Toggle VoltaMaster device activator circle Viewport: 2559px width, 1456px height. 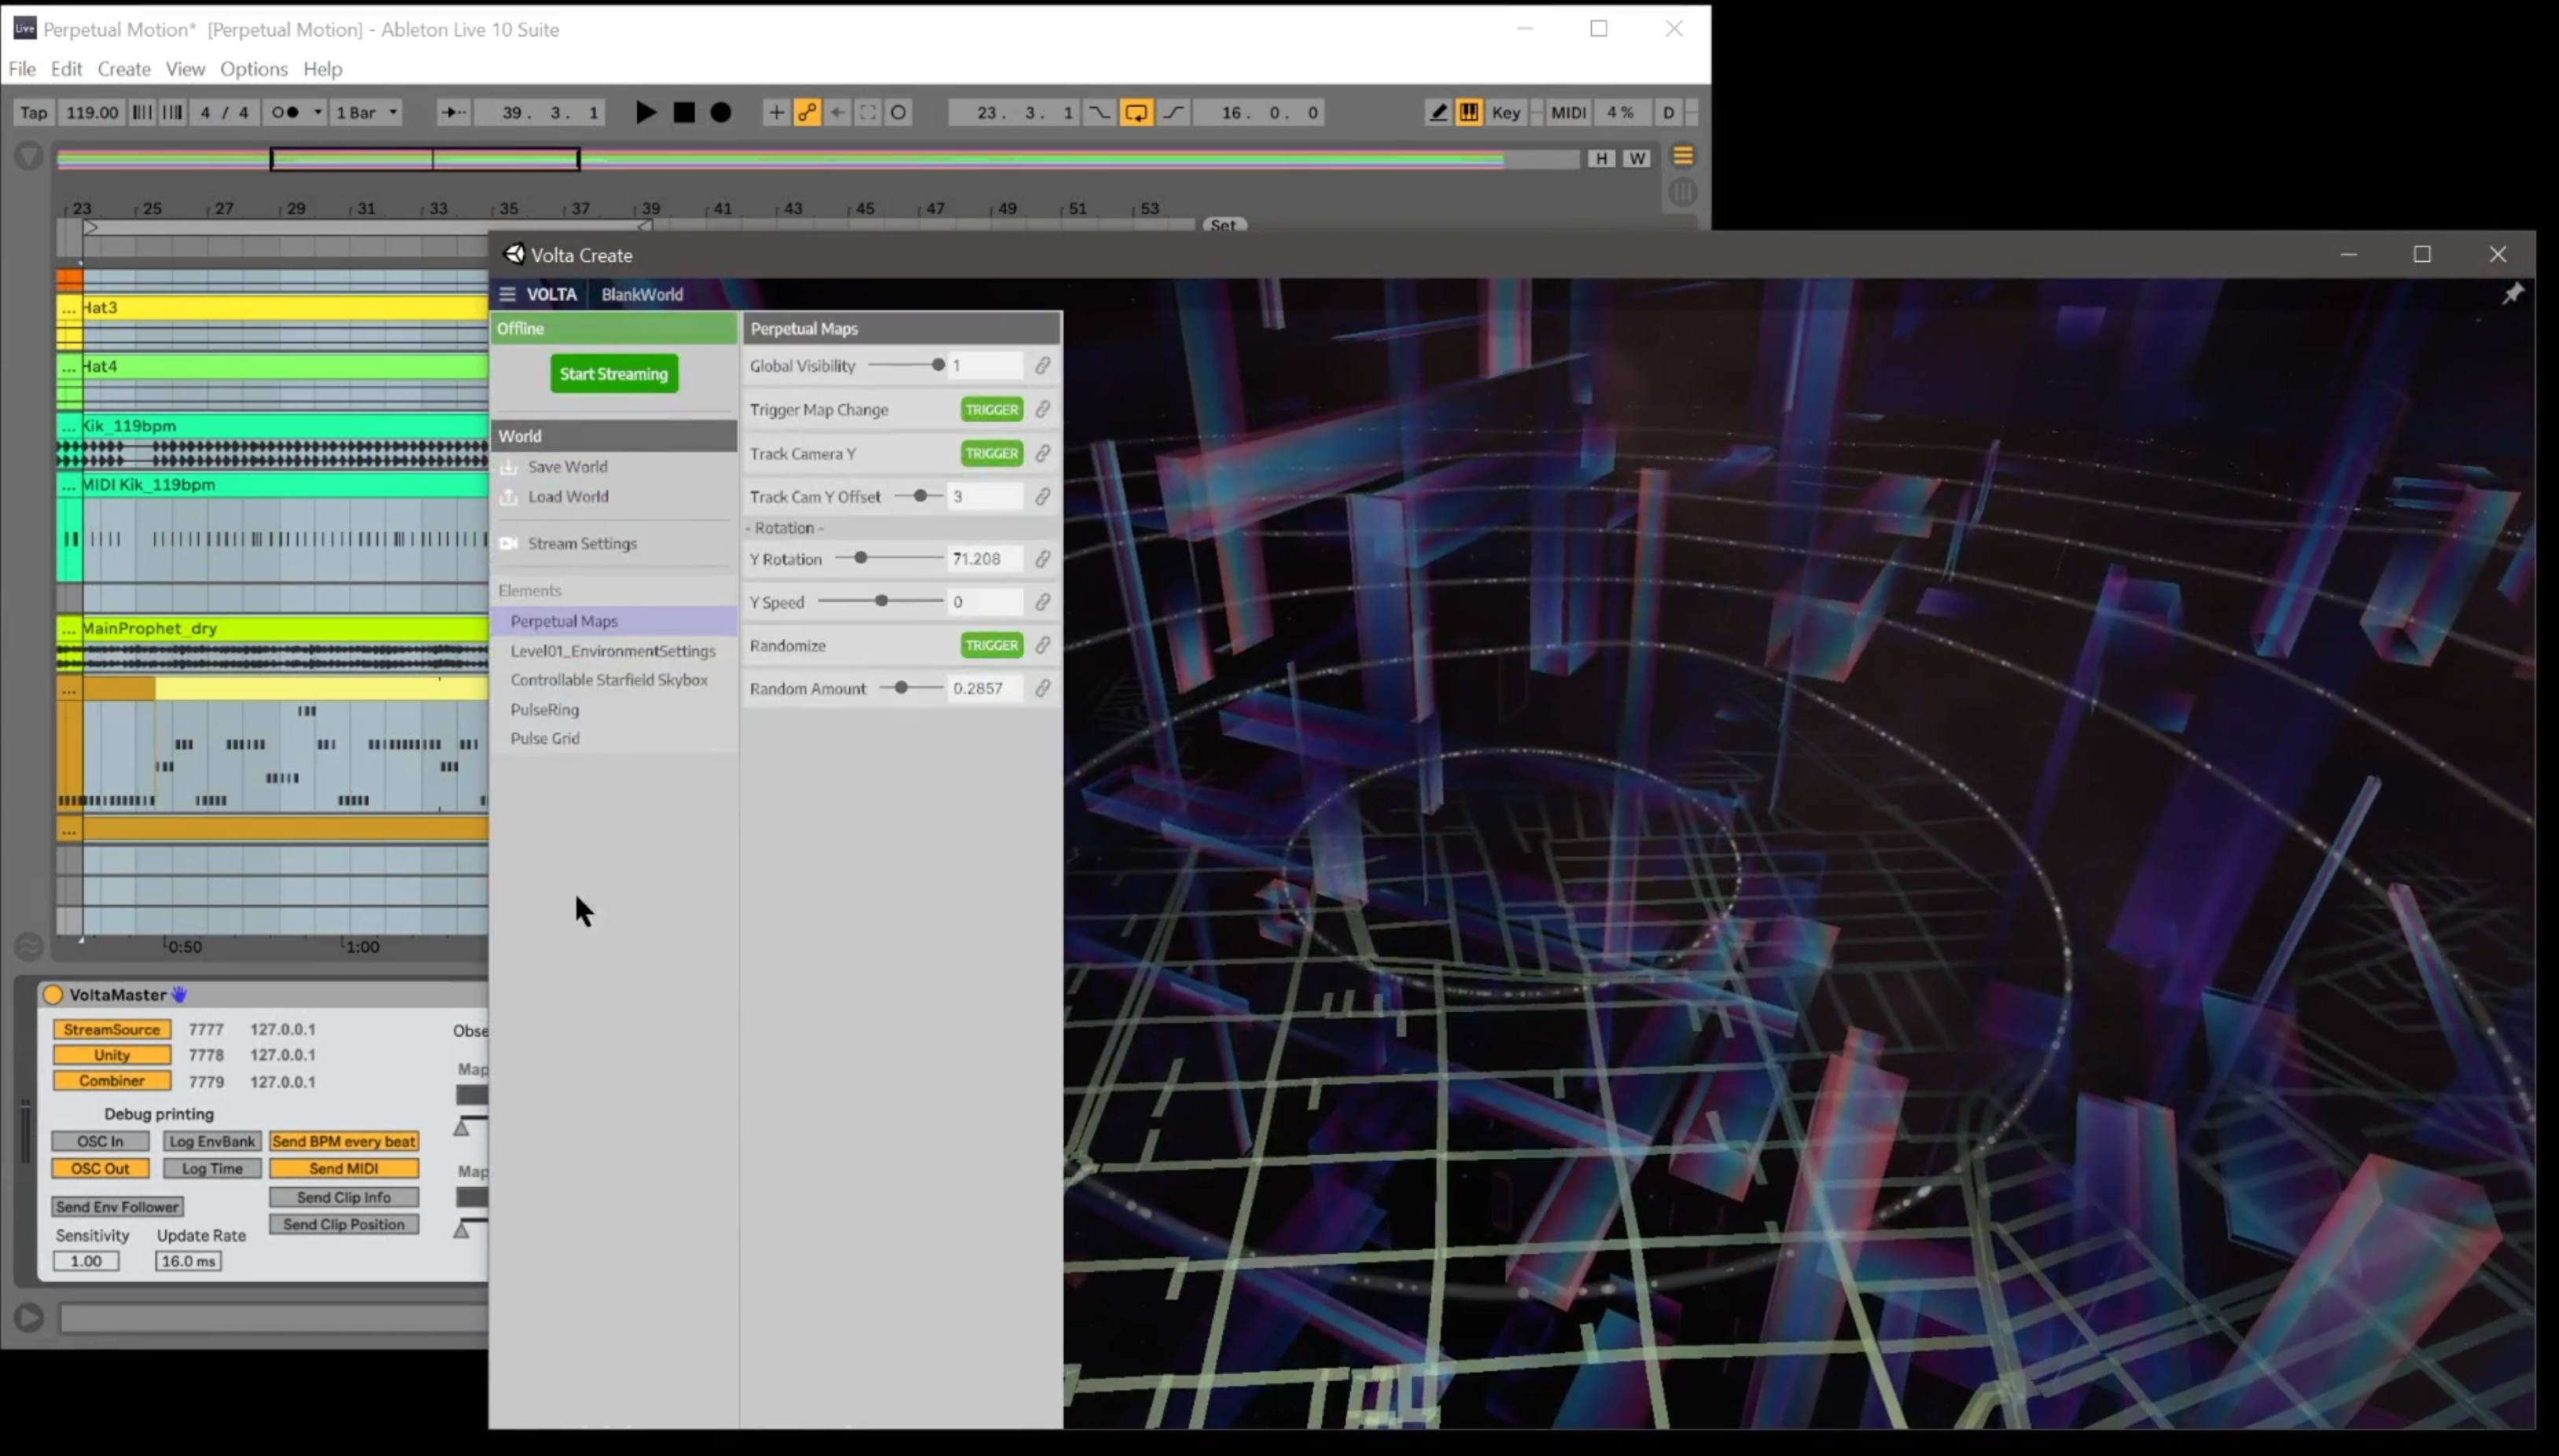(x=52, y=994)
